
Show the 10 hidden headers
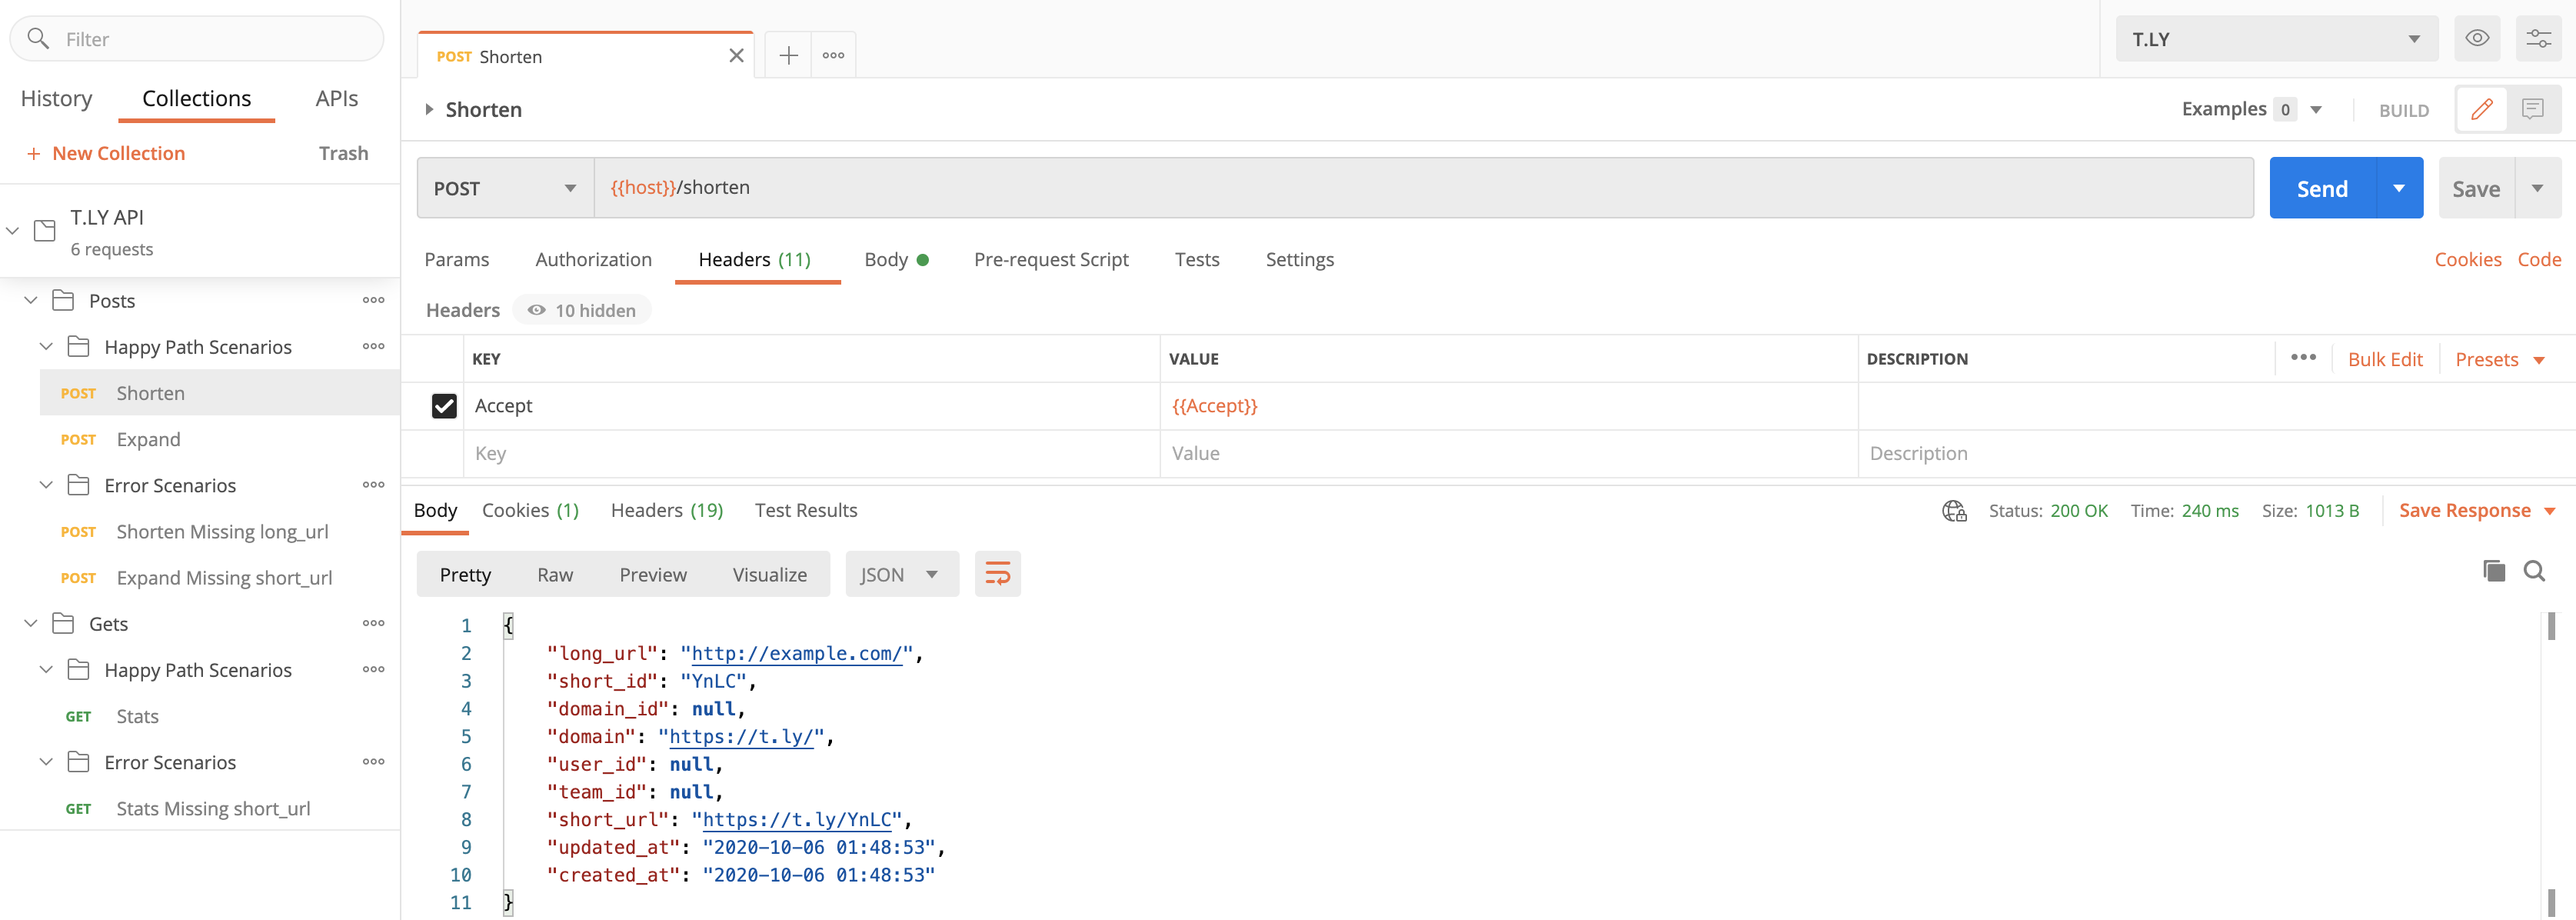(582, 310)
